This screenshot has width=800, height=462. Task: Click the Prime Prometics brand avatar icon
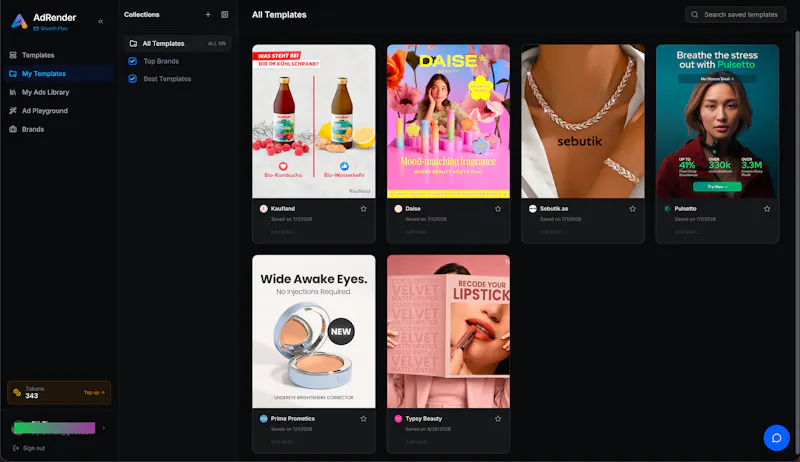264,419
